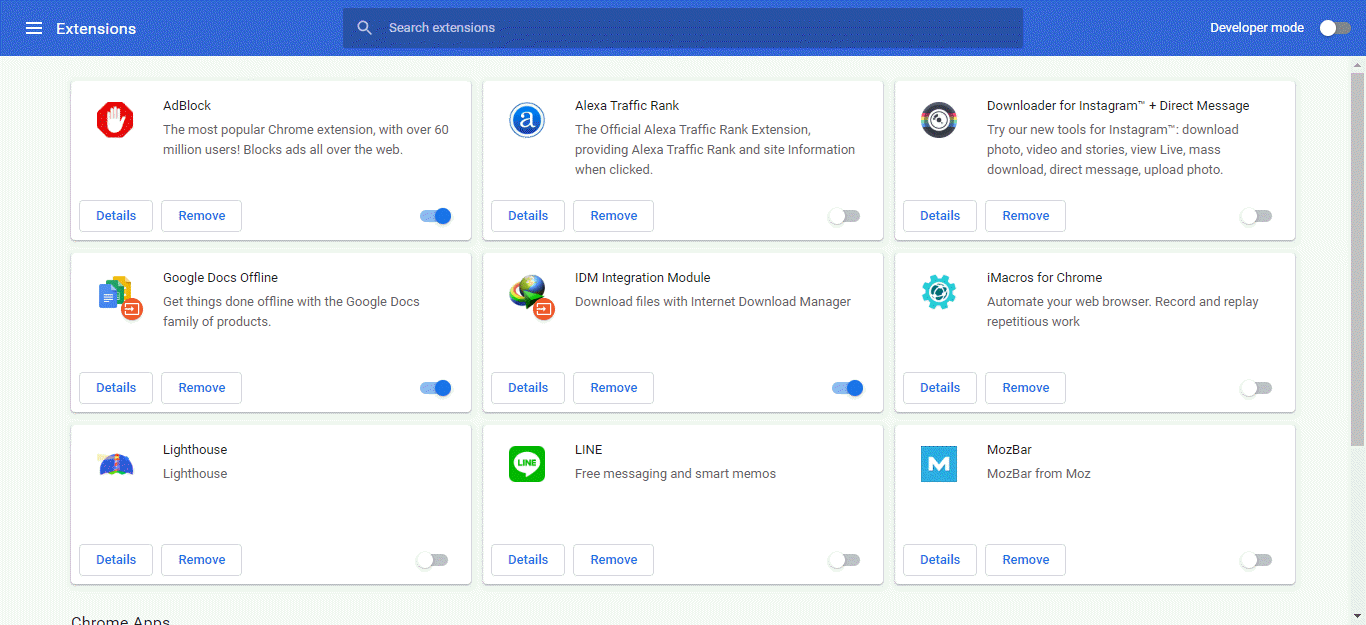The image size is (1366, 625).
Task: Disable IDM Integration Module toggle
Action: click(848, 388)
